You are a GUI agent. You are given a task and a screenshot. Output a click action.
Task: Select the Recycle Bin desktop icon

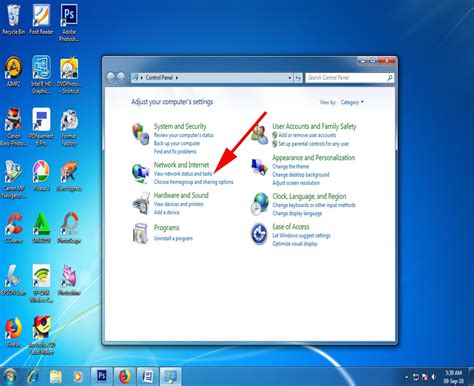coord(14,20)
